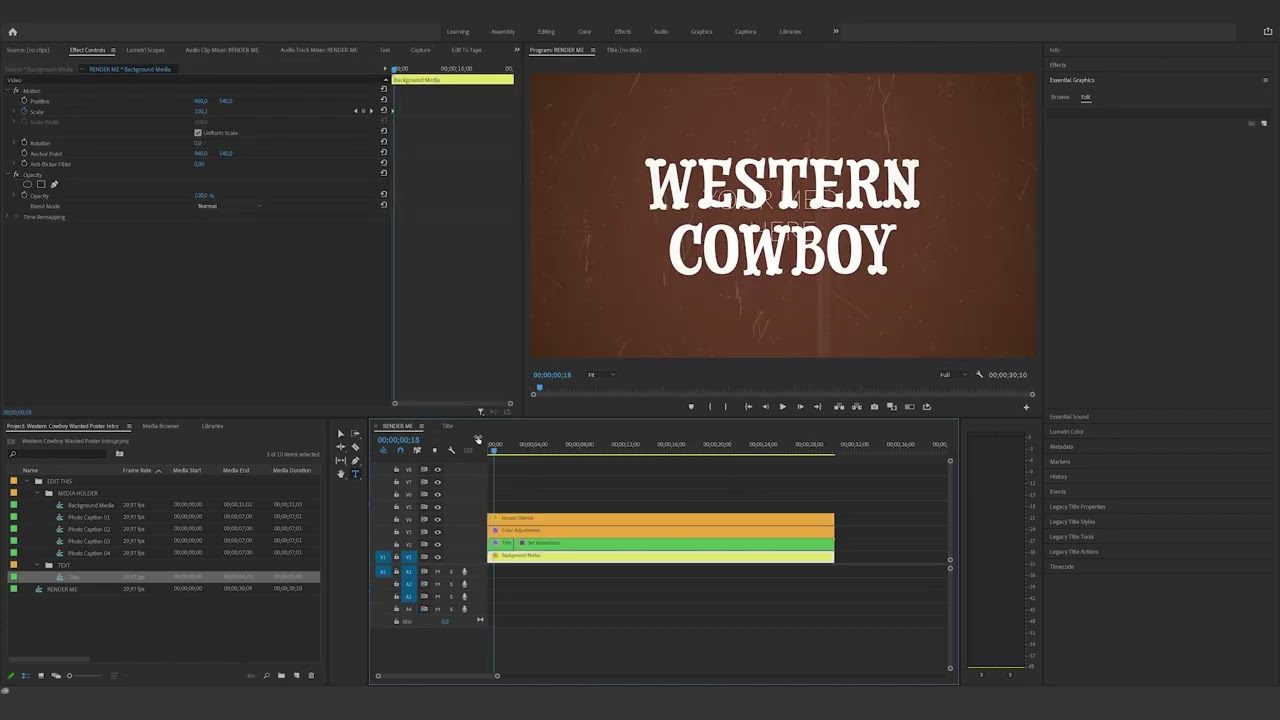Click the Program Monitor playhead marker

539,388
